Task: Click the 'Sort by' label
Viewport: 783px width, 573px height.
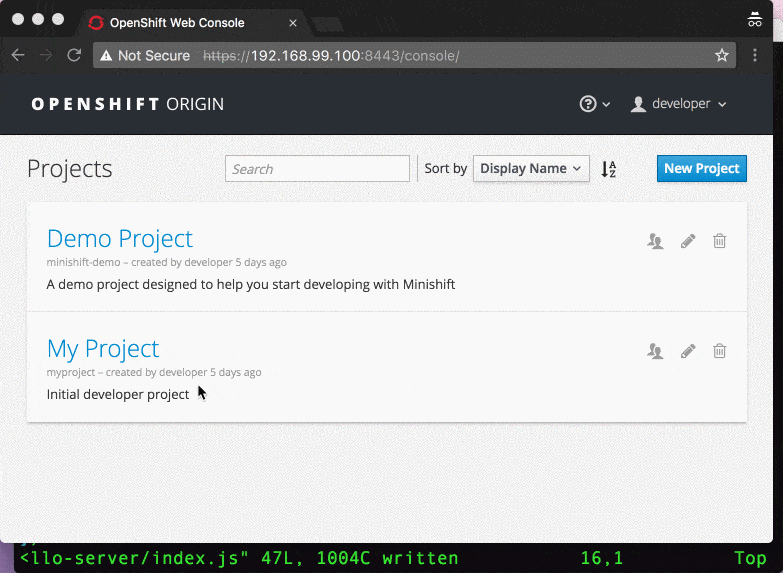Action: 445,168
